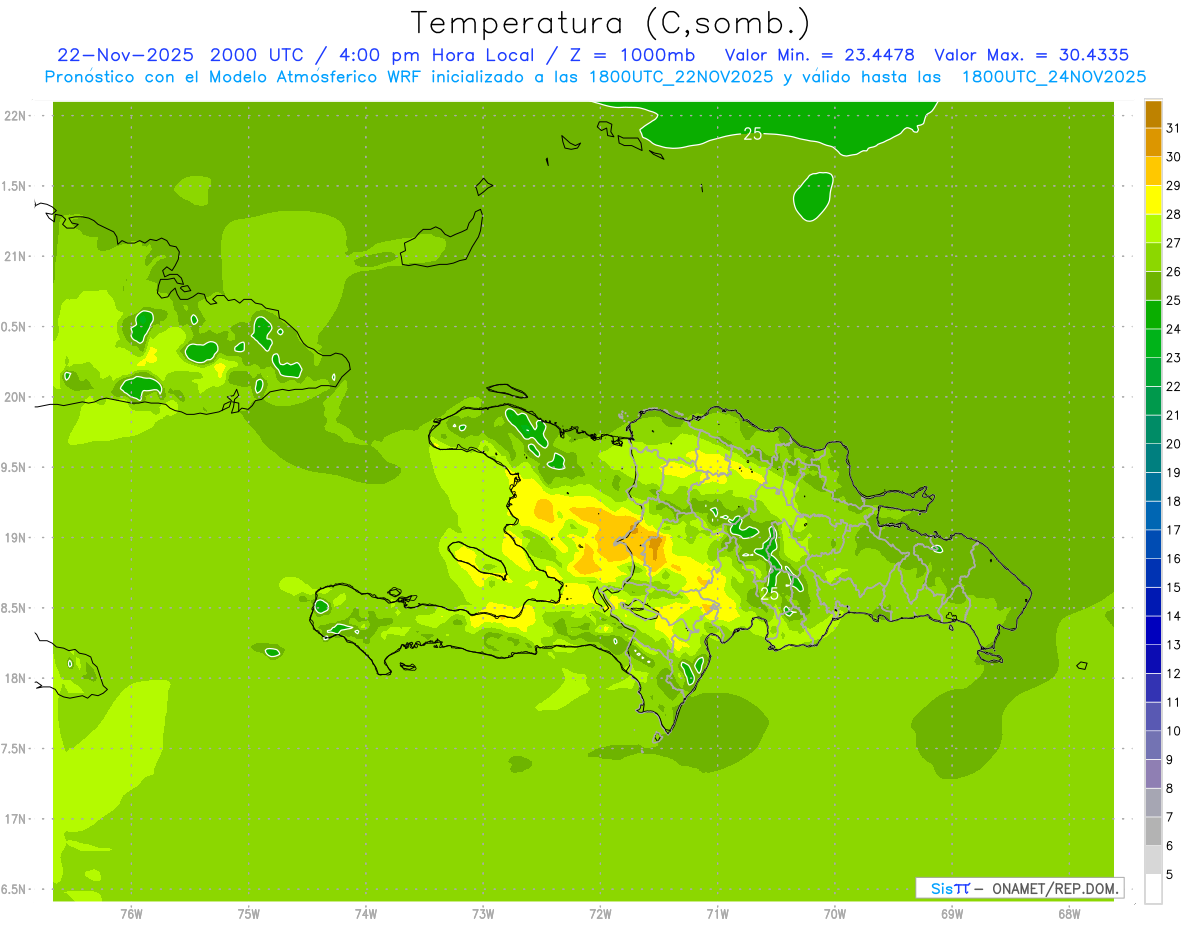Click the white swatch below the 5 label
This screenshot has height=927, width=1200.
coord(1153,889)
